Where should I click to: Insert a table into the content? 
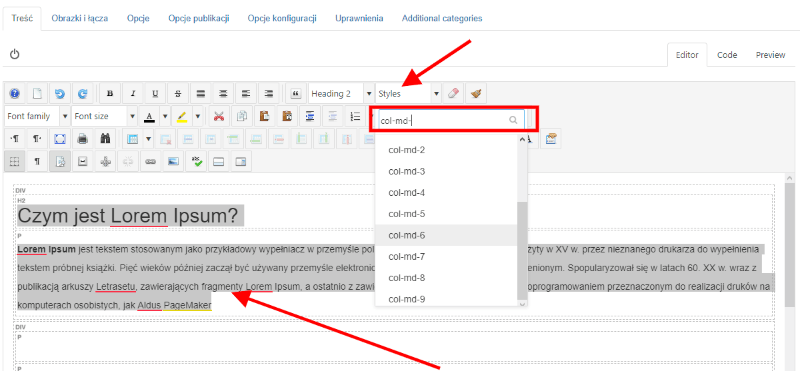tap(132, 139)
